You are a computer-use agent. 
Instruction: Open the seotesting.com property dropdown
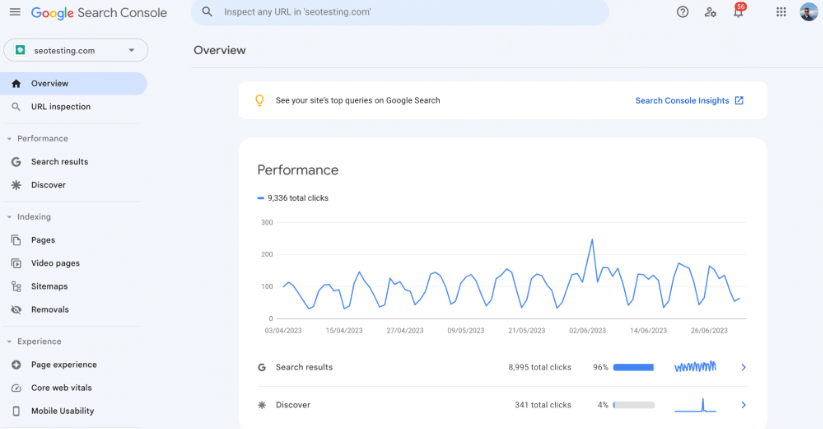pos(76,50)
